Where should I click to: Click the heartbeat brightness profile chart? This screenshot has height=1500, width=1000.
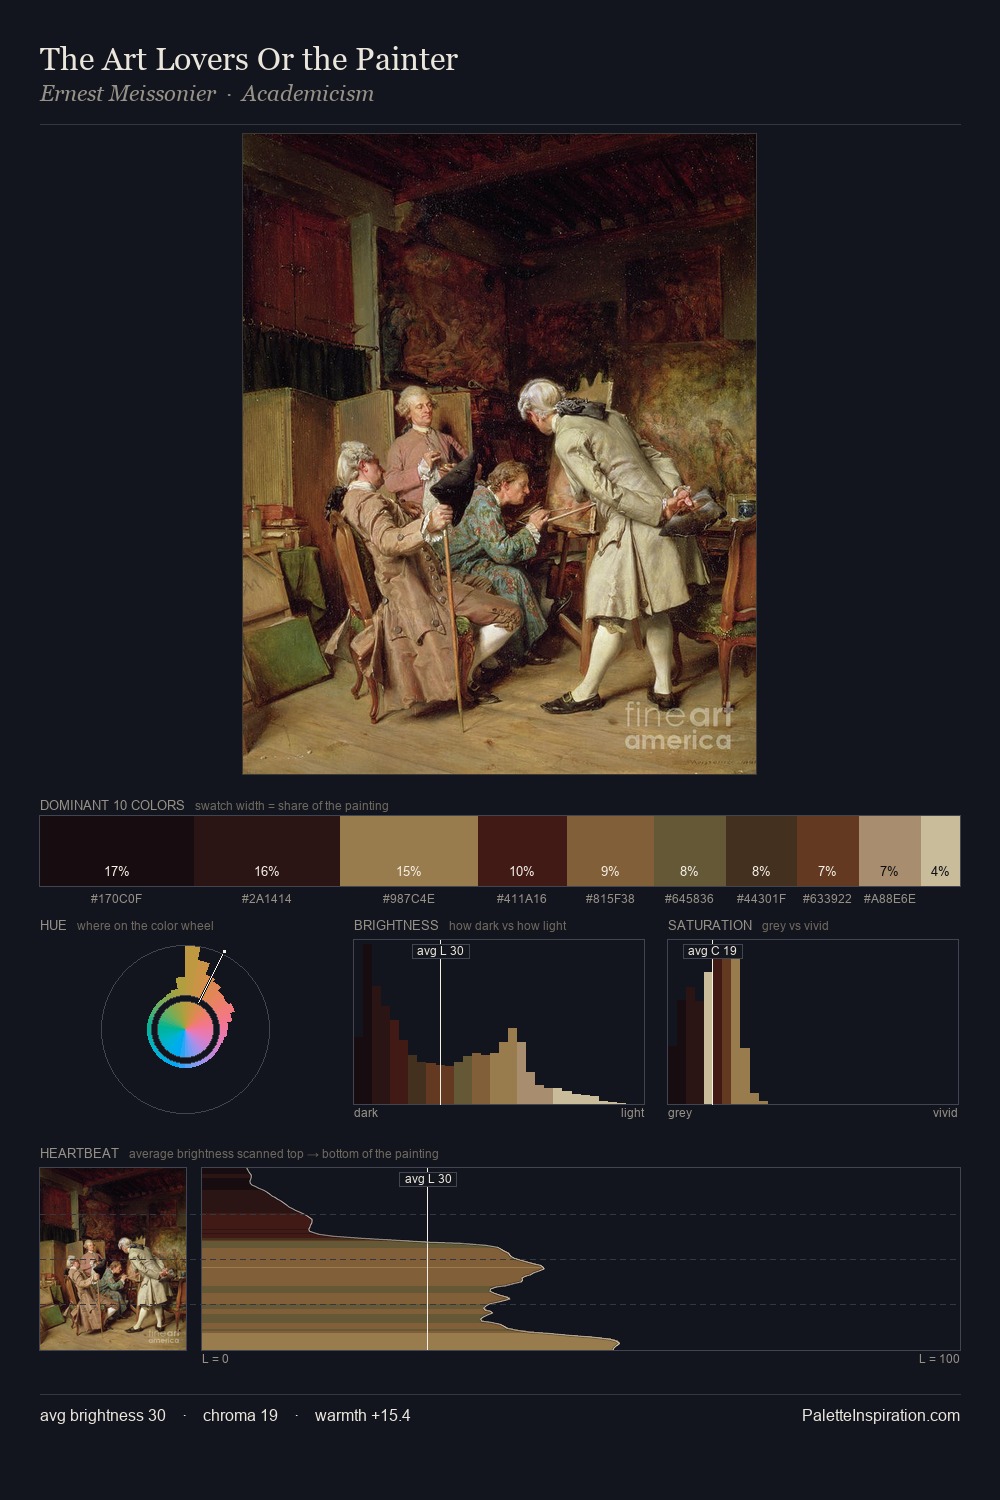(x=581, y=1259)
